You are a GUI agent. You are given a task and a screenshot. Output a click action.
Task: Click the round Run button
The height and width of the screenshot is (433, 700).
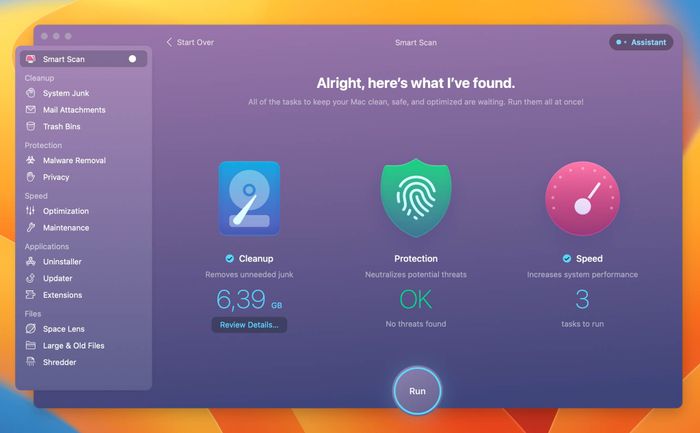point(417,391)
